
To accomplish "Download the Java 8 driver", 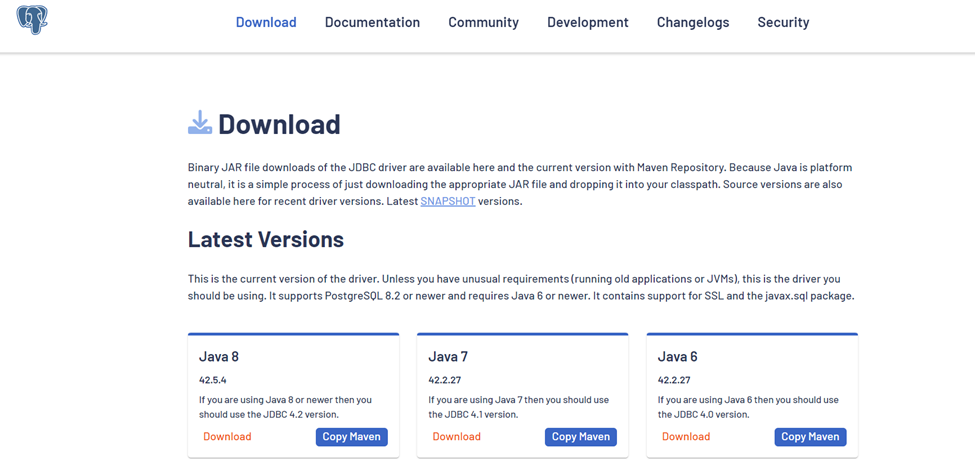I will click(227, 437).
